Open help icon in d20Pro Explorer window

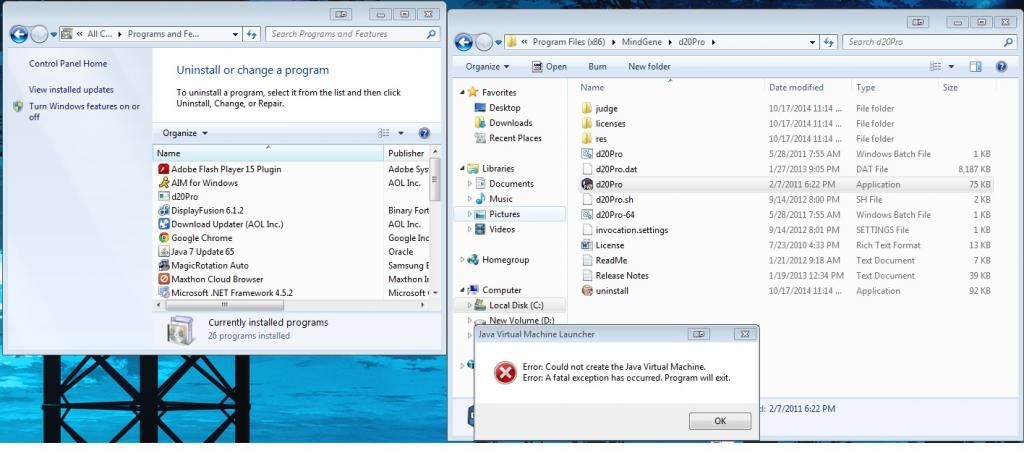(x=1001, y=67)
